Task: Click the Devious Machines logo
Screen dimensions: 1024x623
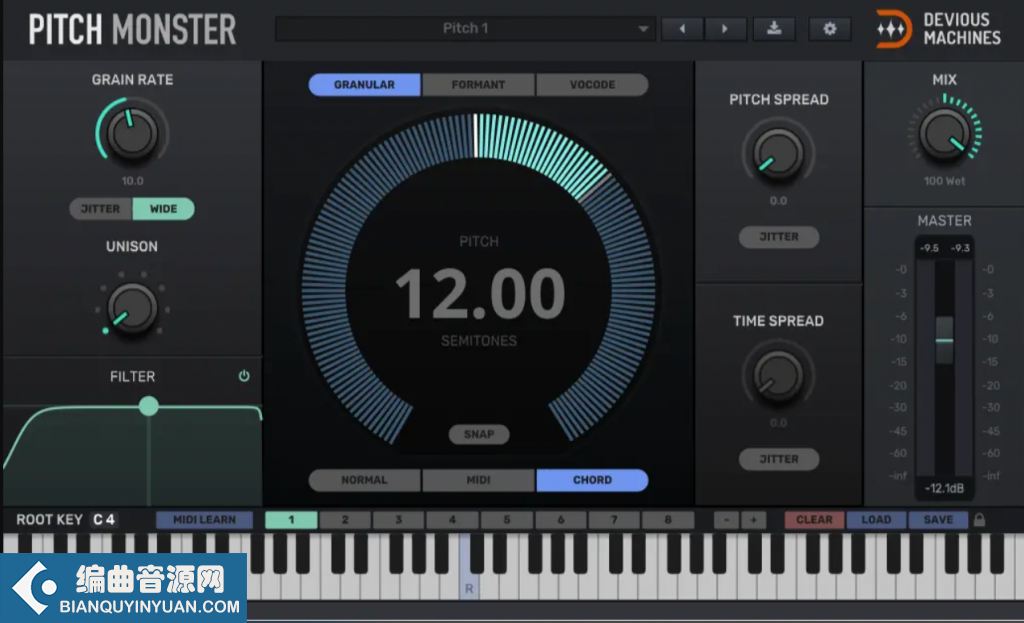Action: tap(938, 29)
